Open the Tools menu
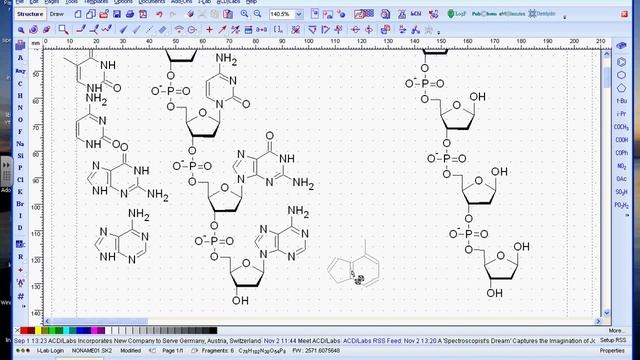Image resolution: width=640 pixels, height=360 pixels. click(x=71, y=2)
